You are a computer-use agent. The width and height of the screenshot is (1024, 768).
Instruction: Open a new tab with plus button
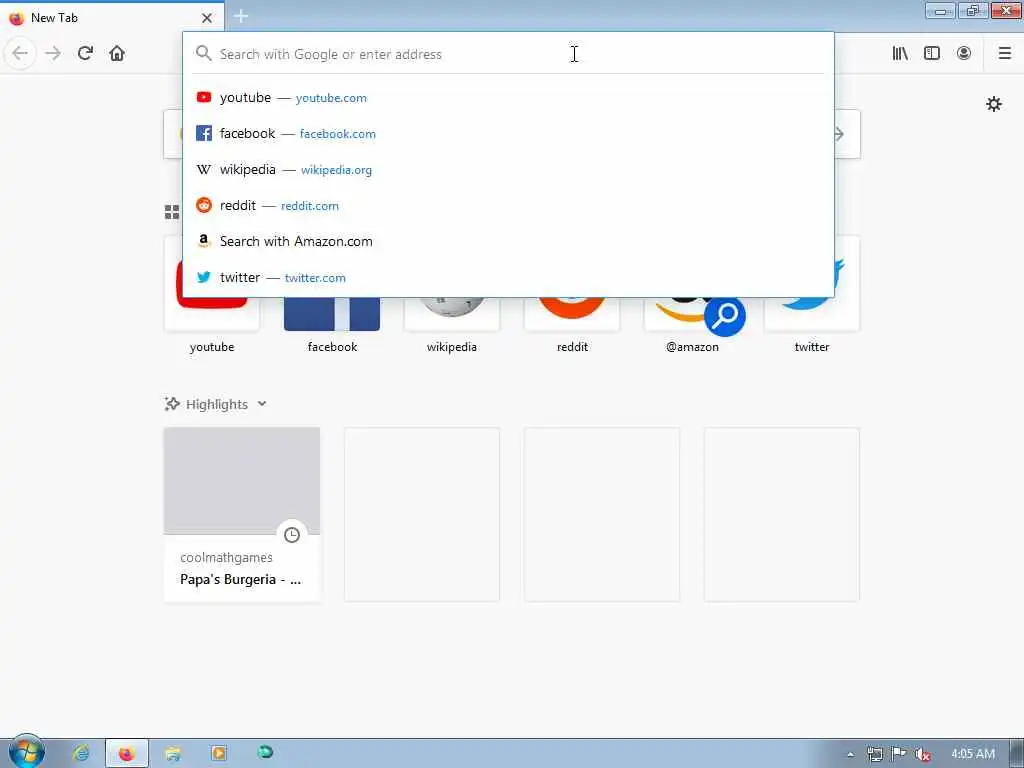[240, 16]
